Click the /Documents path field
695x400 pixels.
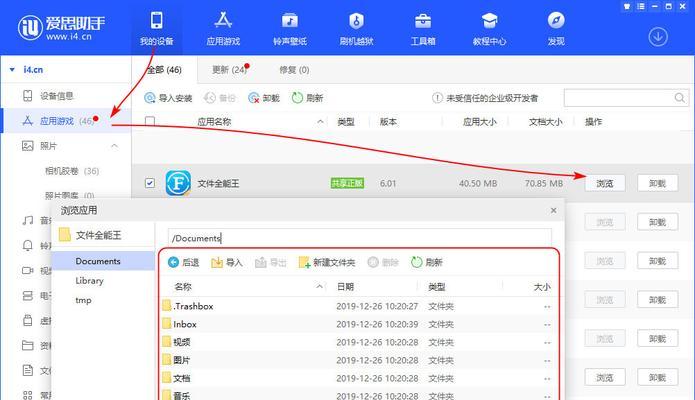(359, 238)
